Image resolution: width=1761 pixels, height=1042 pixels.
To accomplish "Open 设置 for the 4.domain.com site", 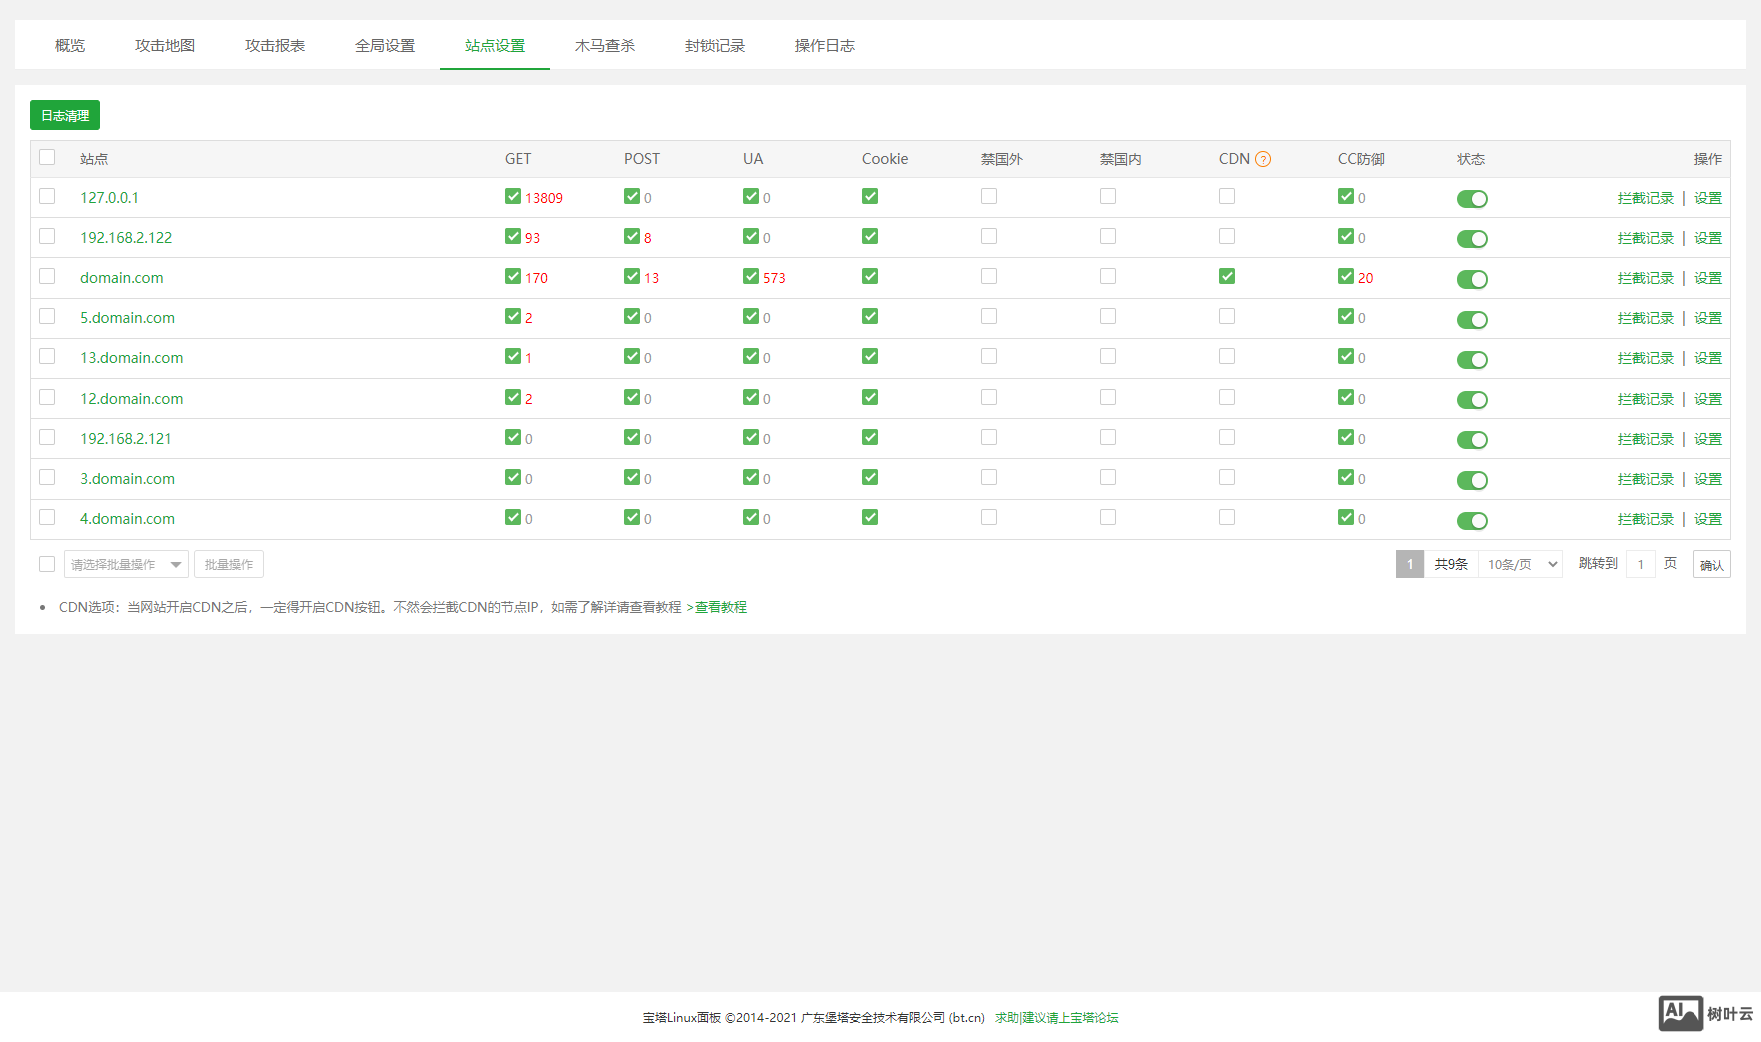I will point(1707,520).
